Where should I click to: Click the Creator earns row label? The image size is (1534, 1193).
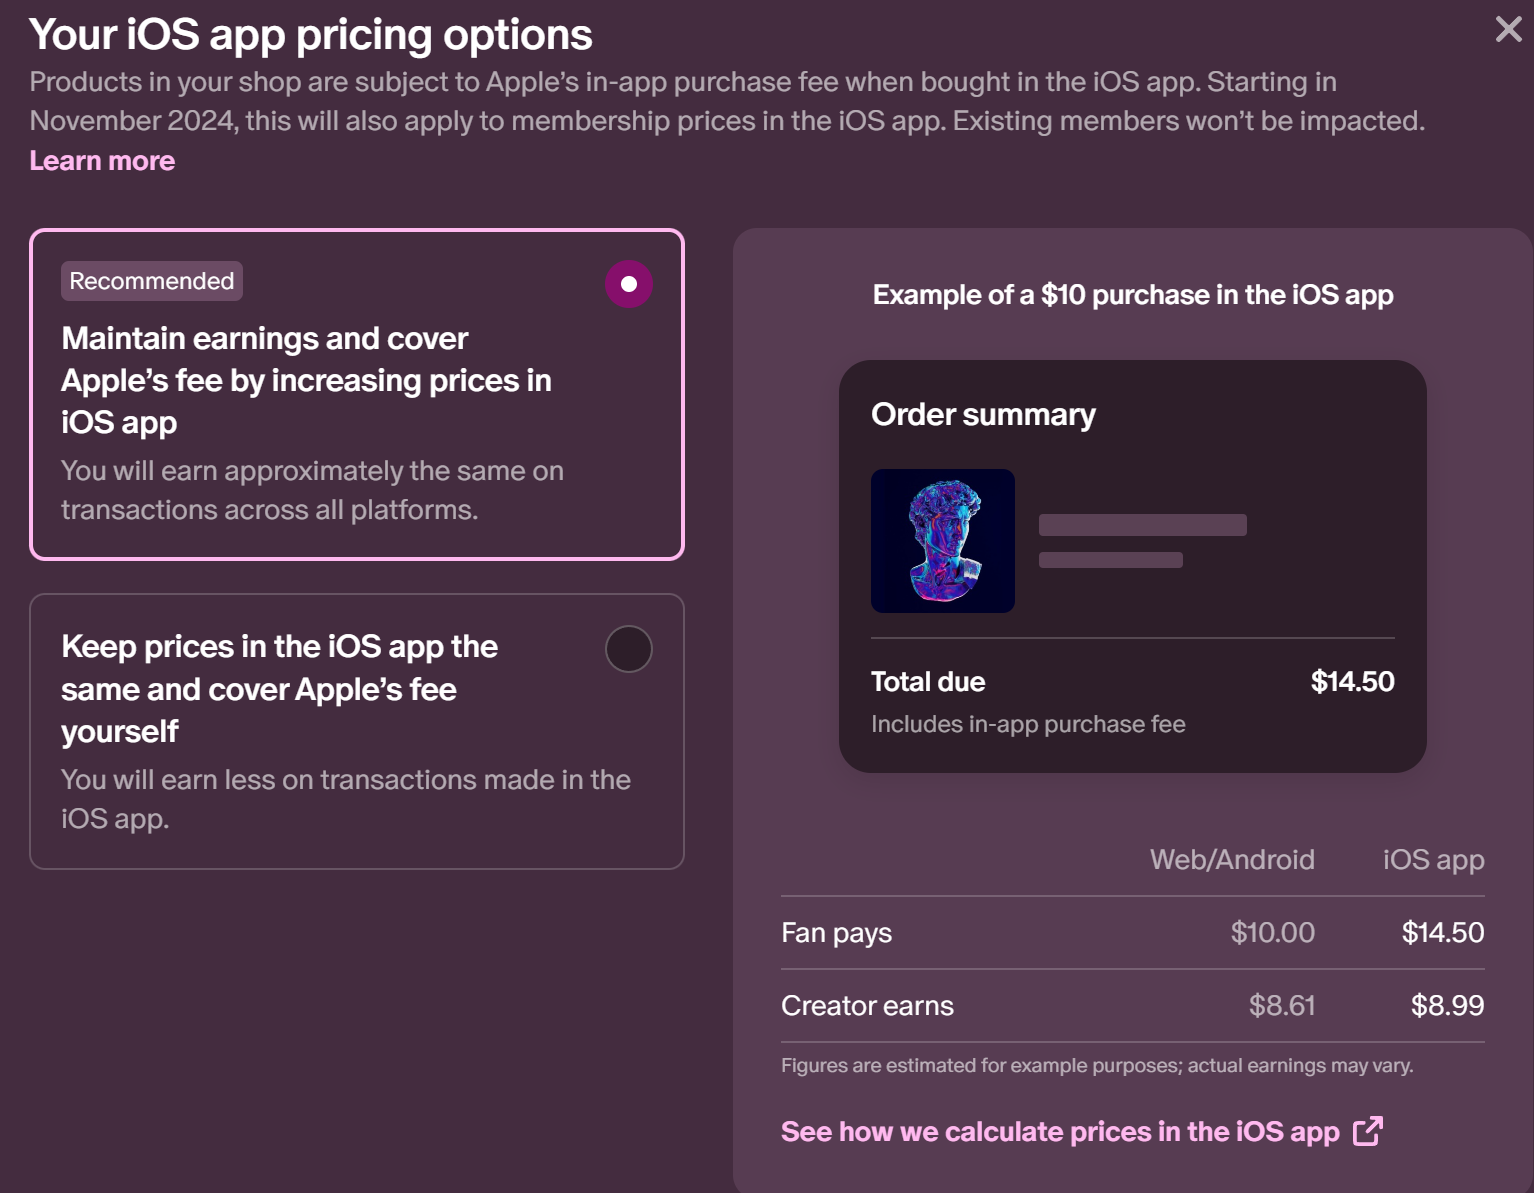click(867, 1005)
